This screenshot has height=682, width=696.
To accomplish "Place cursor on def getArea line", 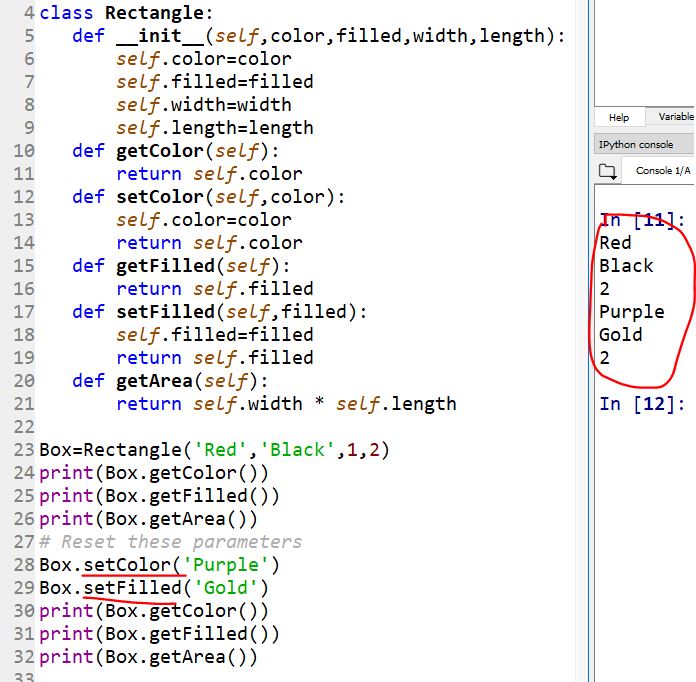I will 161,381.
